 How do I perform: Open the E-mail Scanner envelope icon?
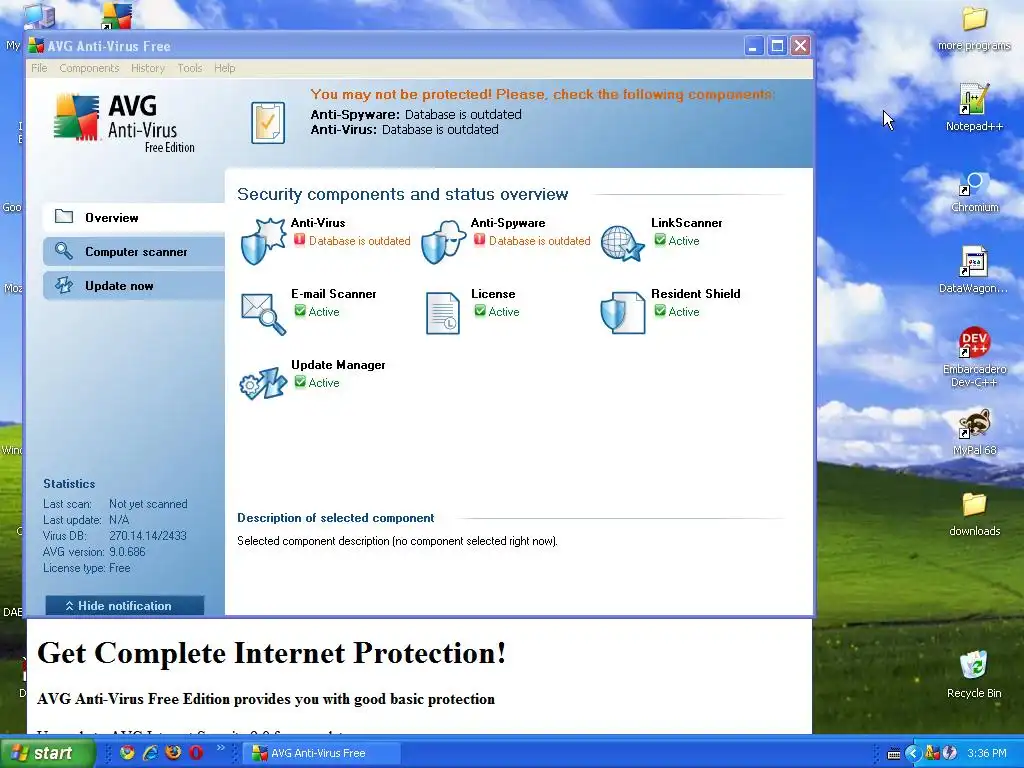pyautogui.click(x=263, y=314)
